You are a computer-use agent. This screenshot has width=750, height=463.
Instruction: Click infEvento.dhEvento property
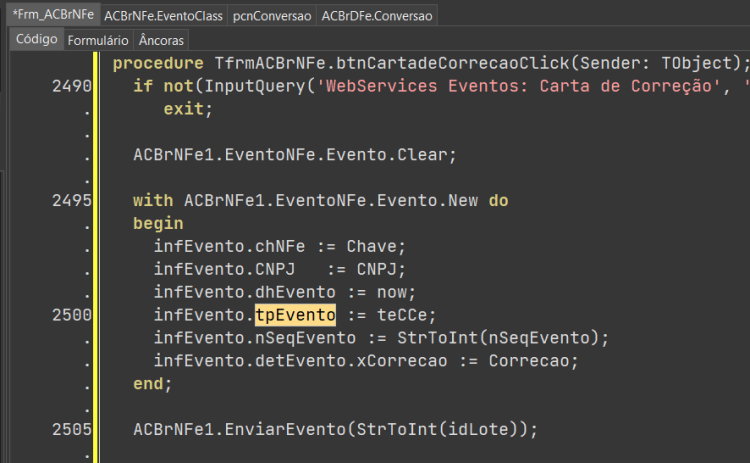coord(244,292)
